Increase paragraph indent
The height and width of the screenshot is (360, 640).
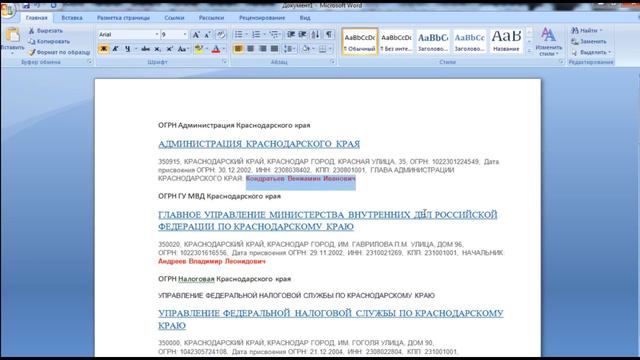point(302,34)
